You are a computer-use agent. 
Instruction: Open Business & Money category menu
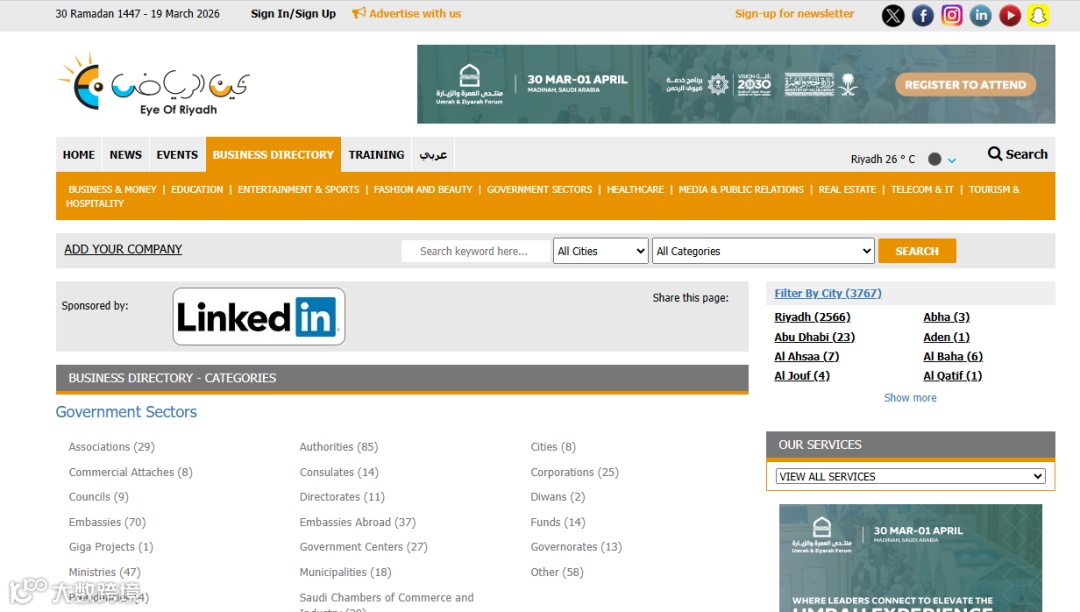tap(112, 189)
